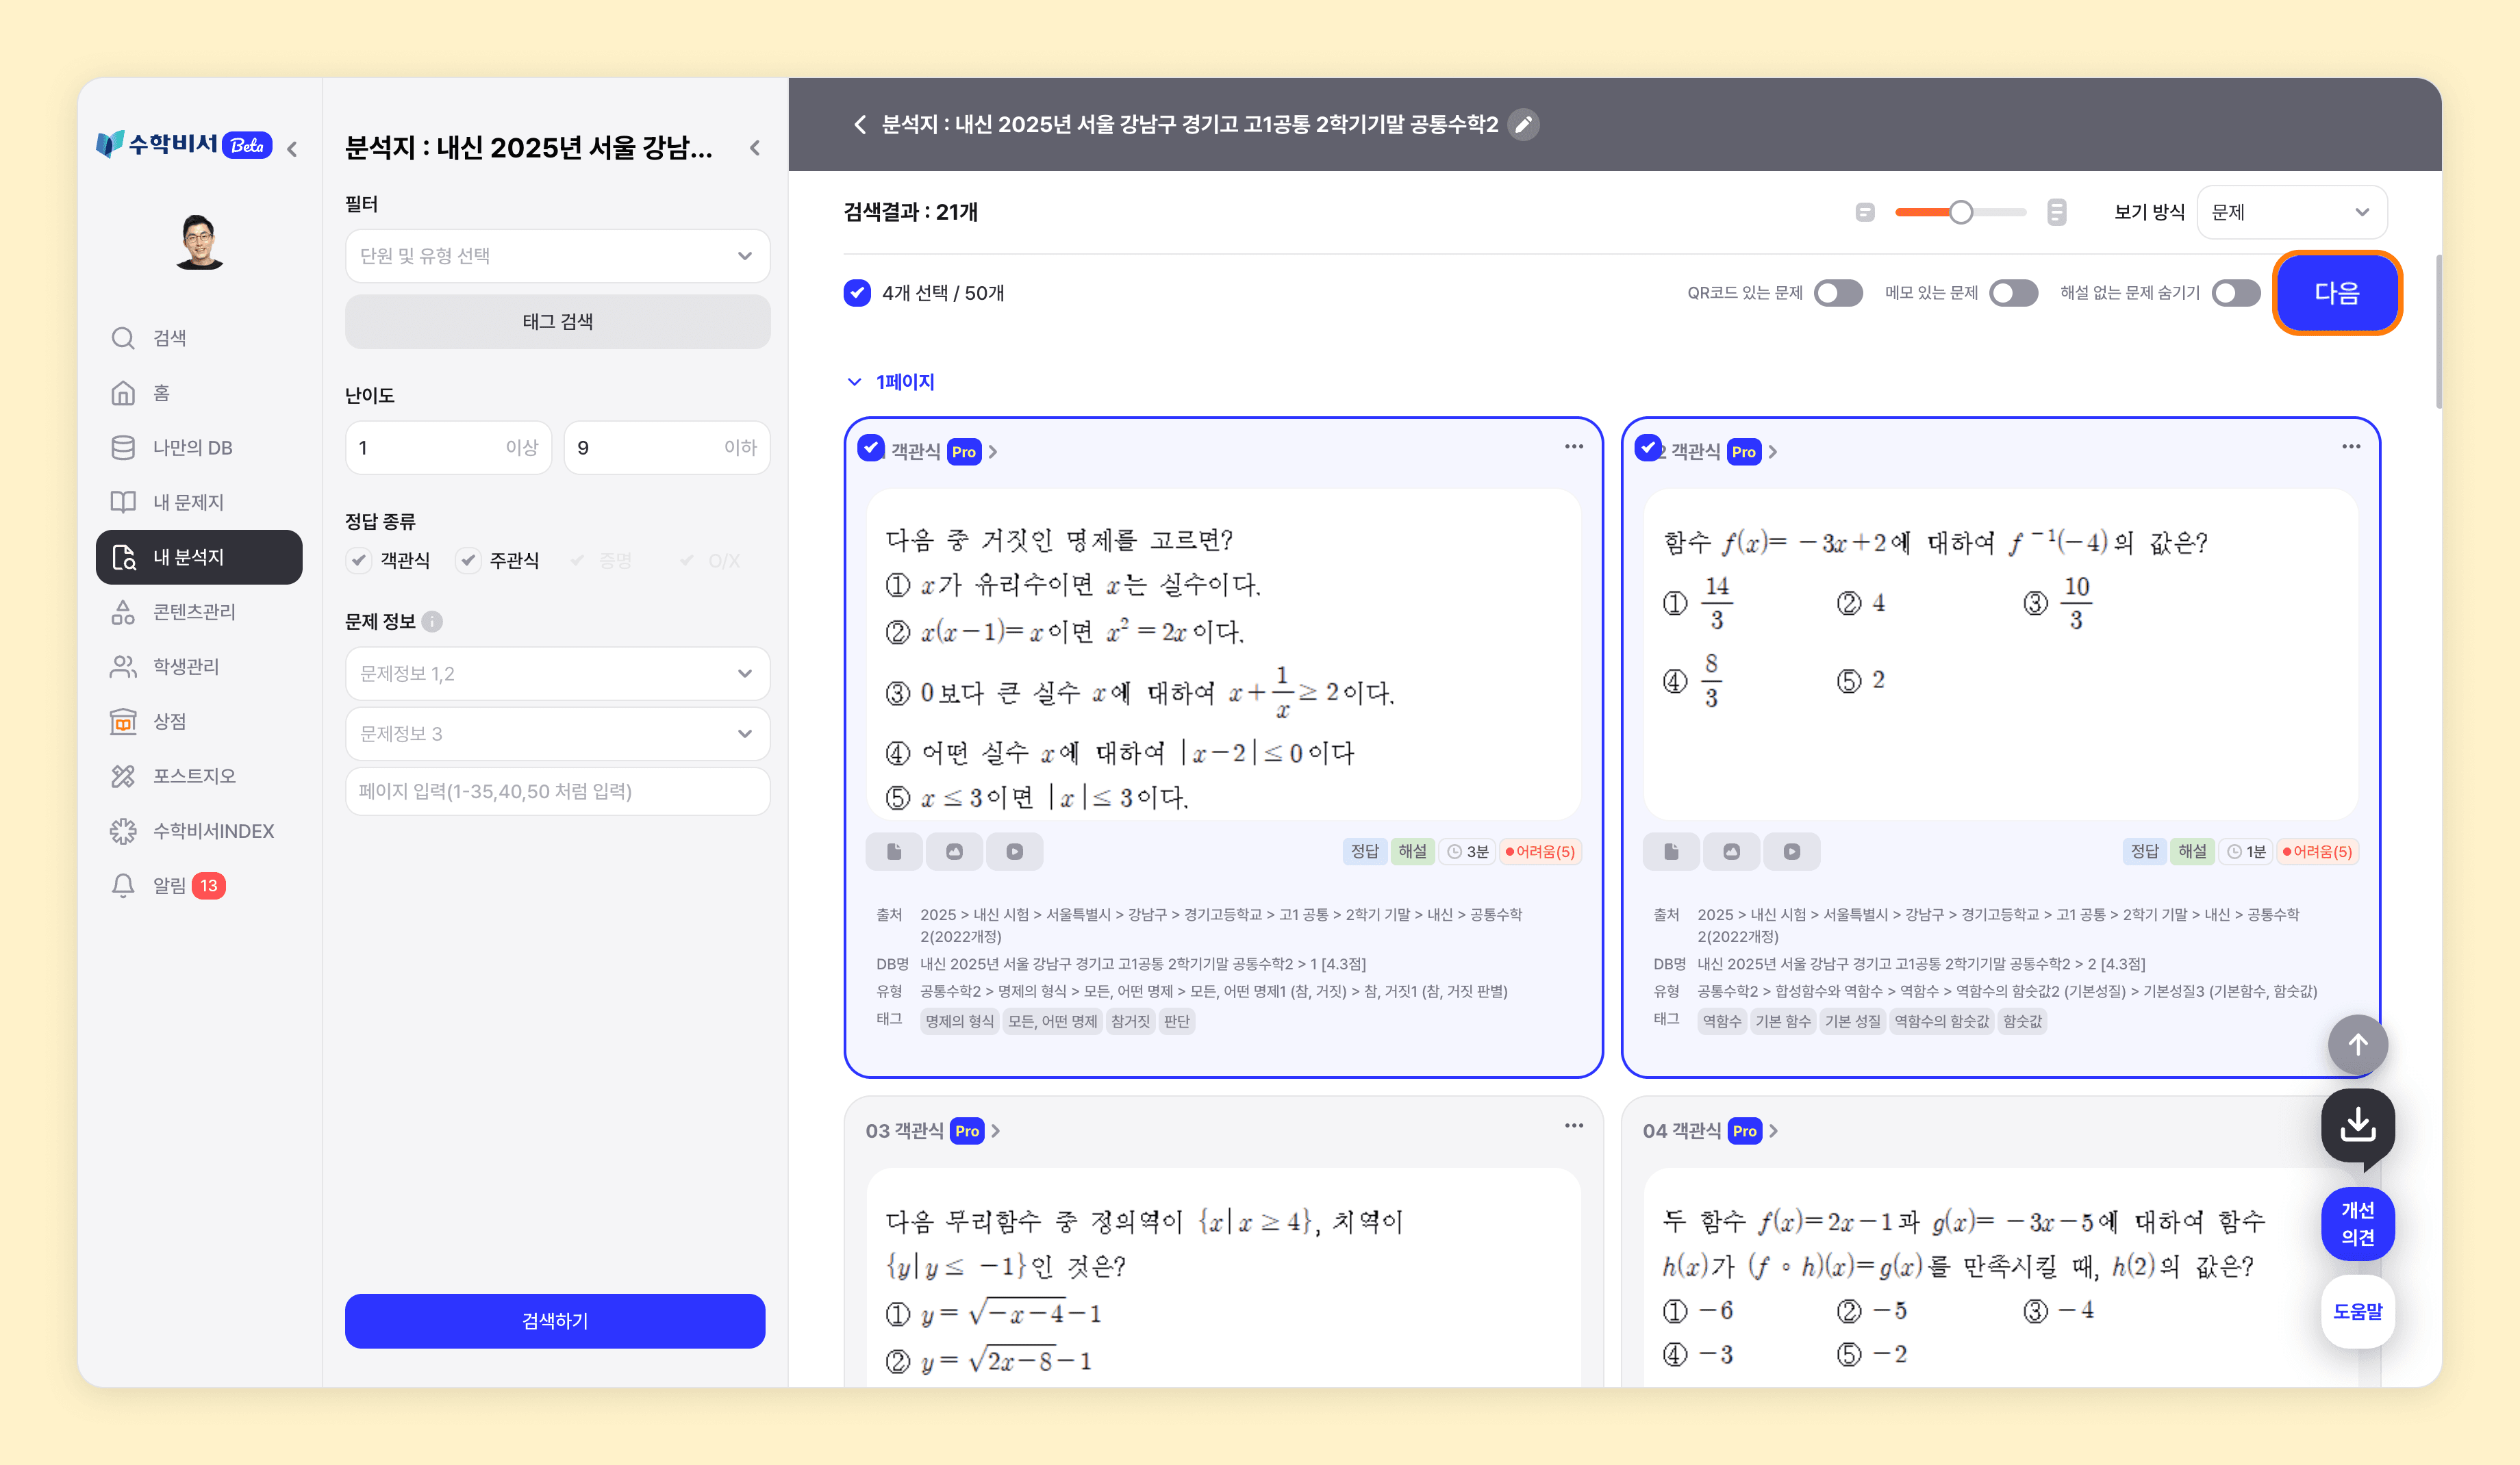Viewport: 2520px width, 1465px height.
Task: Click the 검색하기 button
Action: coord(555,1321)
